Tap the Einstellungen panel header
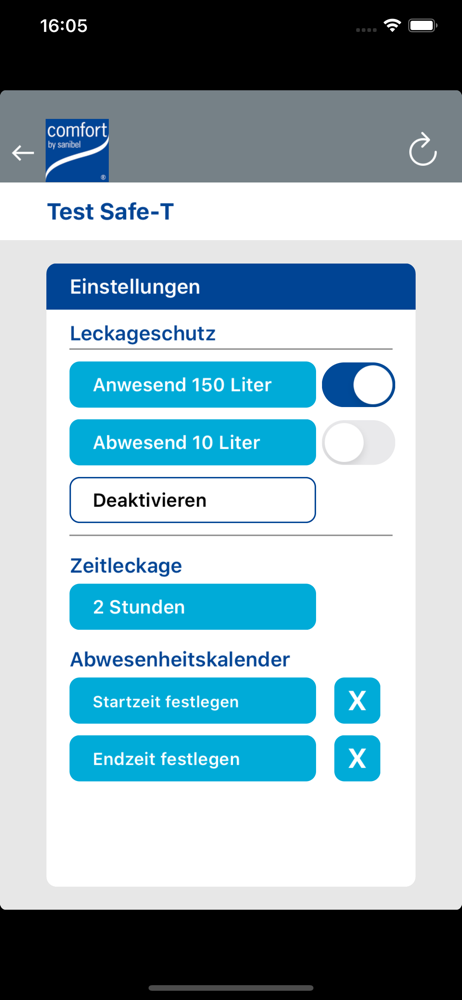The width and height of the screenshot is (462, 1000). pyautogui.click(x=231, y=287)
